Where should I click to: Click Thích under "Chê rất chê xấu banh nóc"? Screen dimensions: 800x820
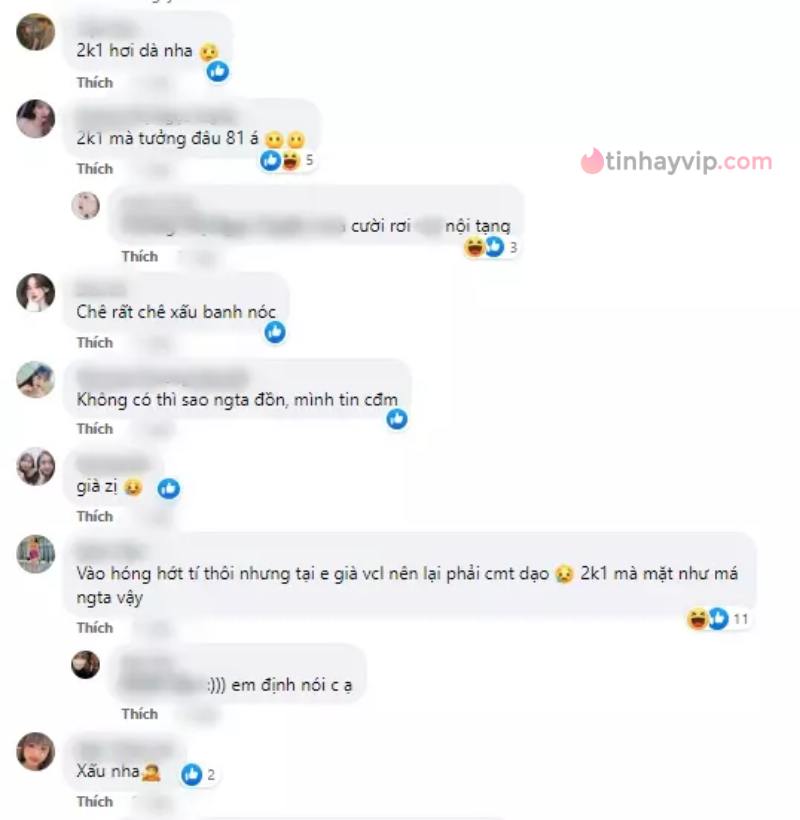point(95,343)
